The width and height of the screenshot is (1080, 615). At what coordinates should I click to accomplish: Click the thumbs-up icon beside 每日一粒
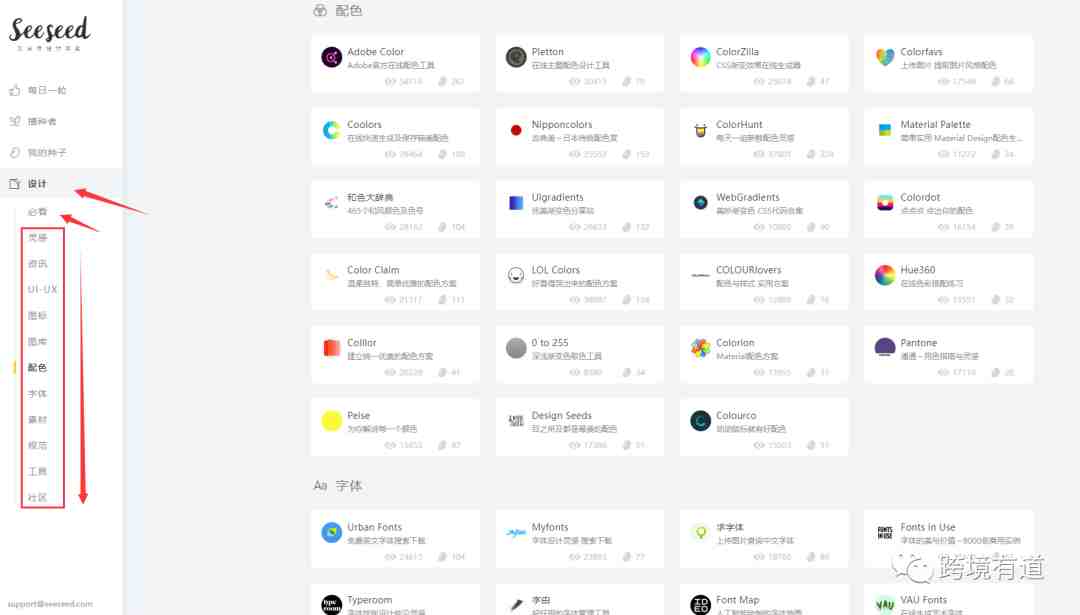14,90
